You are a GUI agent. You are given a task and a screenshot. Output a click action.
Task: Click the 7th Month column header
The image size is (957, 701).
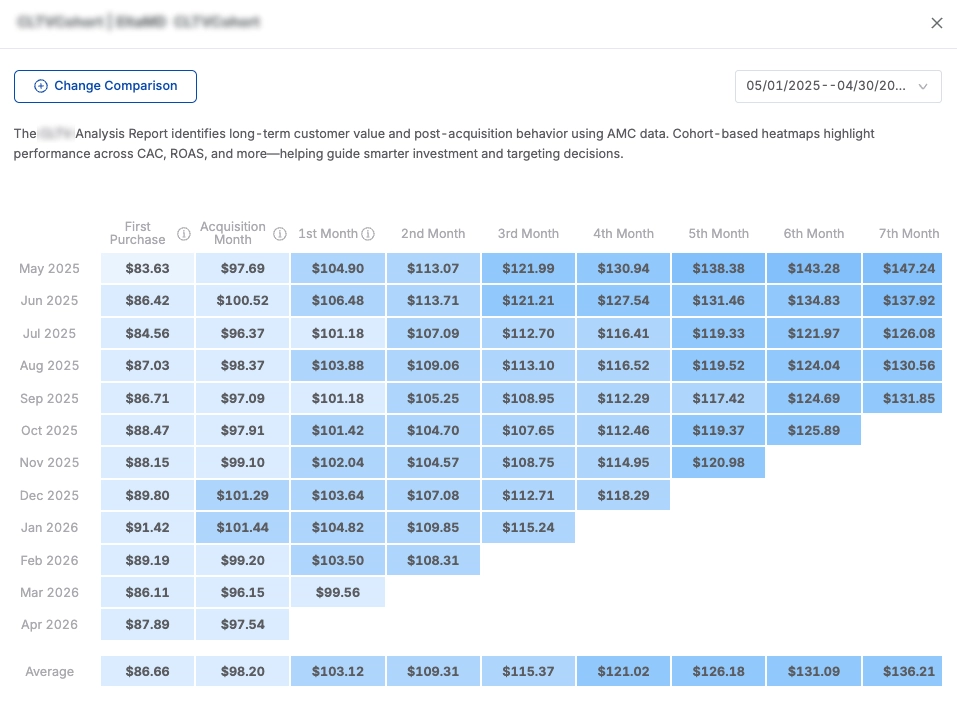click(x=909, y=234)
